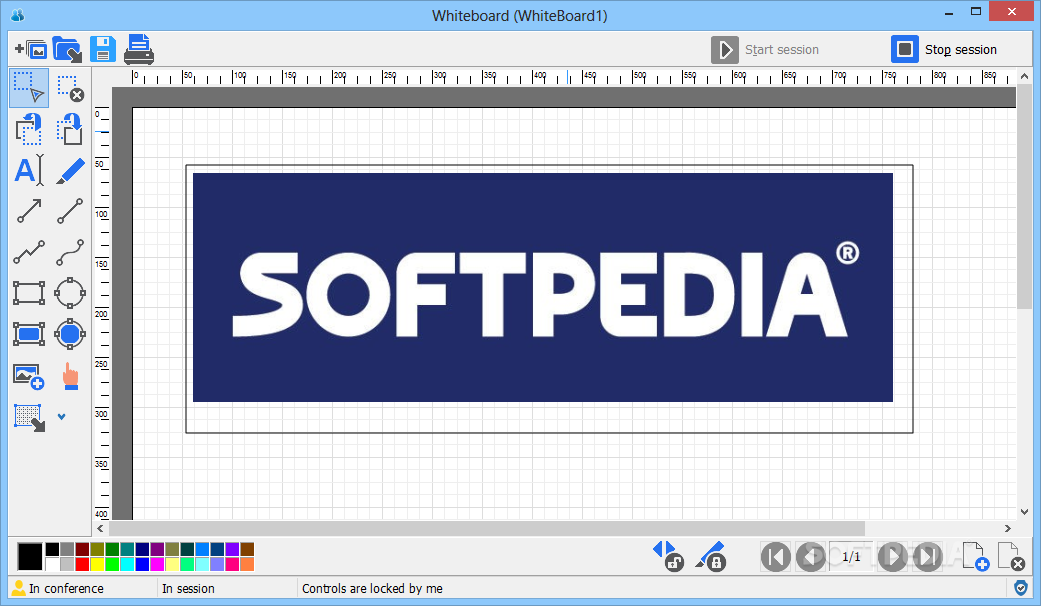Pick the red color swatch
Image resolution: width=1041 pixels, height=606 pixels.
[x=82, y=564]
